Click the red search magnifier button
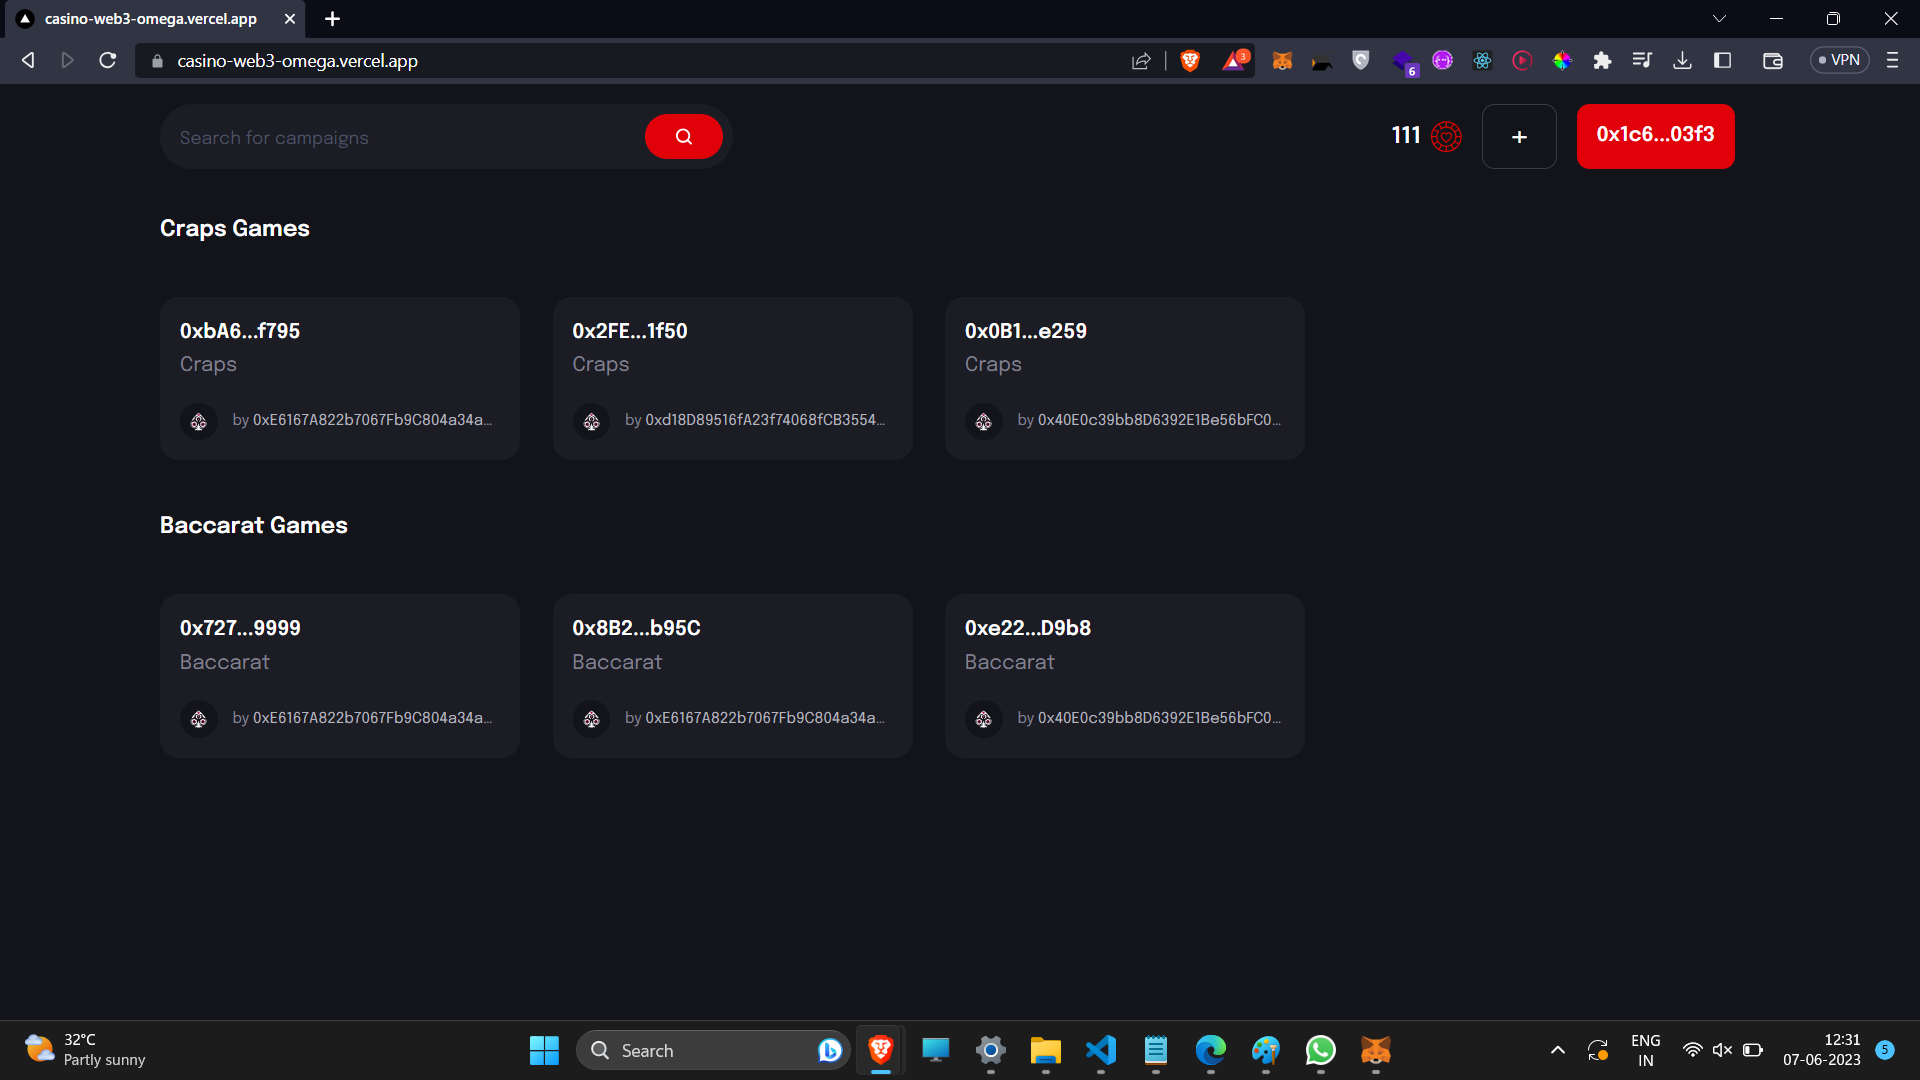The image size is (1920, 1080). (x=683, y=137)
